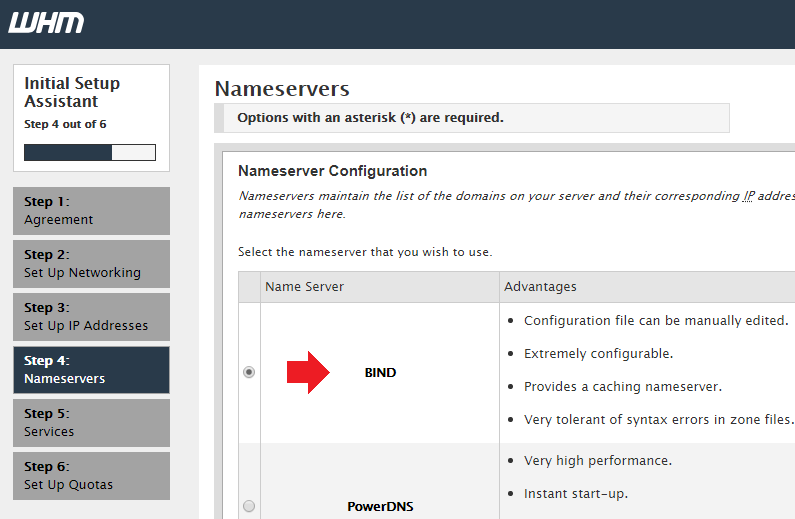Viewport: 795px width, 519px height.
Task: Click "Select the nameserver that you wish to use."
Action: [365, 252]
